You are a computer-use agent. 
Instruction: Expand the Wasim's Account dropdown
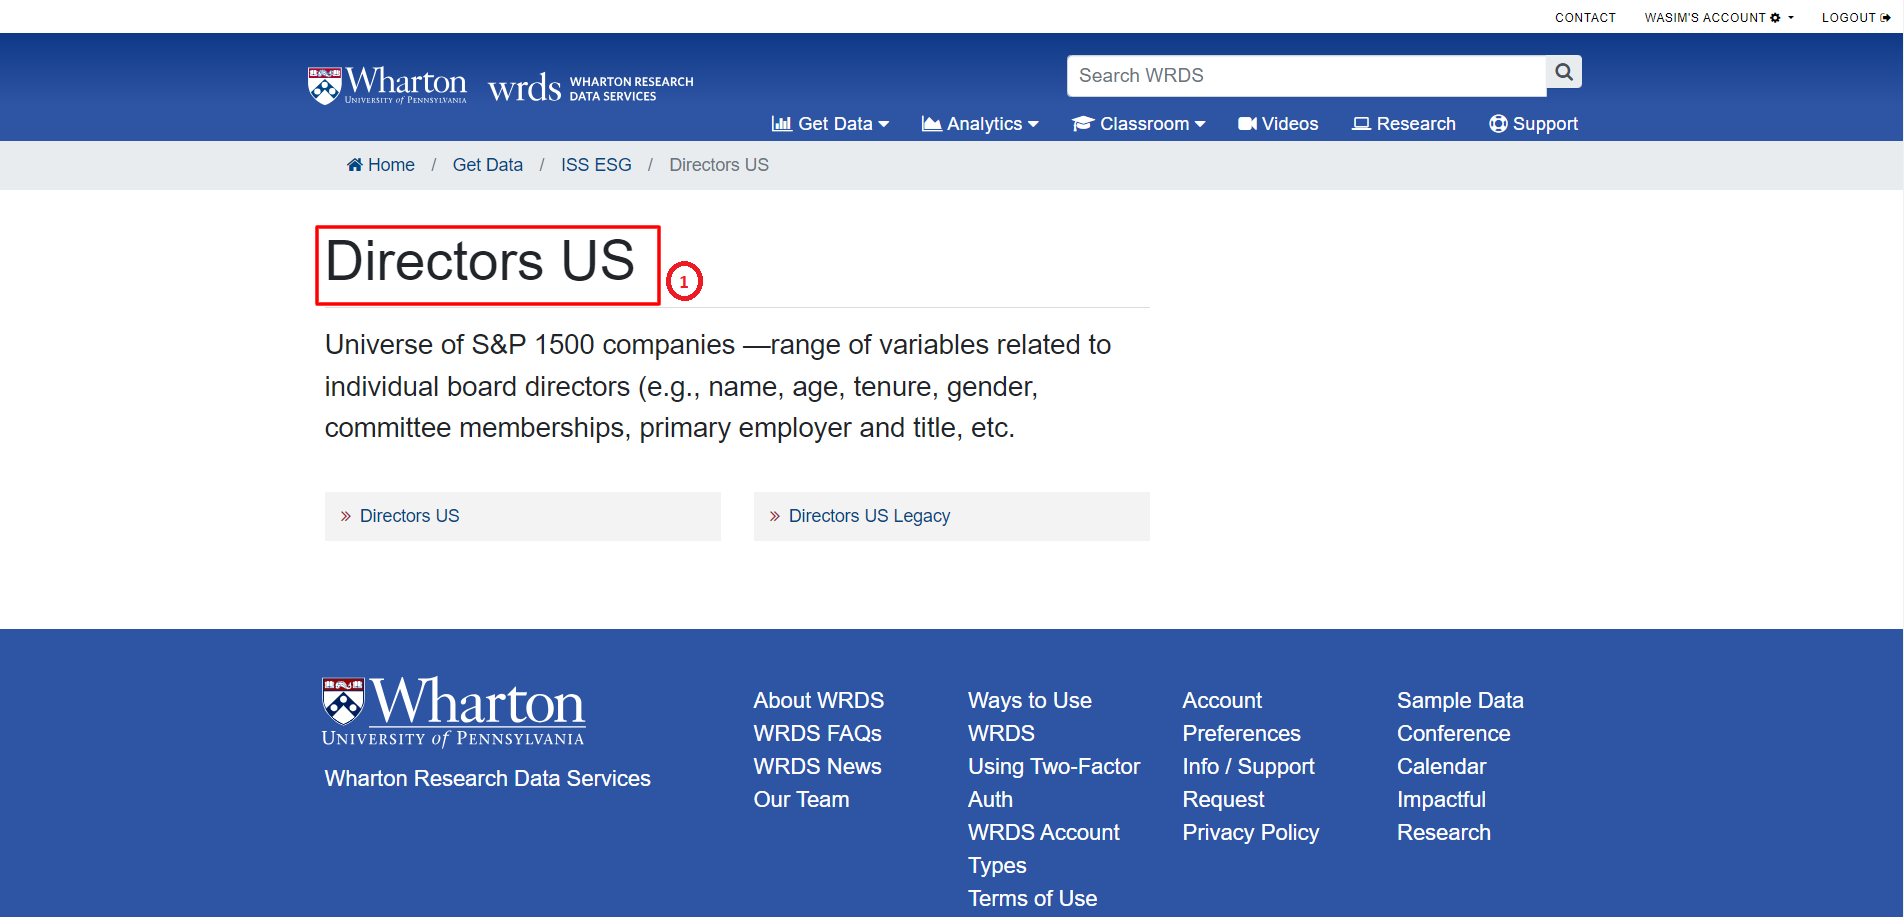[x=1719, y=17]
